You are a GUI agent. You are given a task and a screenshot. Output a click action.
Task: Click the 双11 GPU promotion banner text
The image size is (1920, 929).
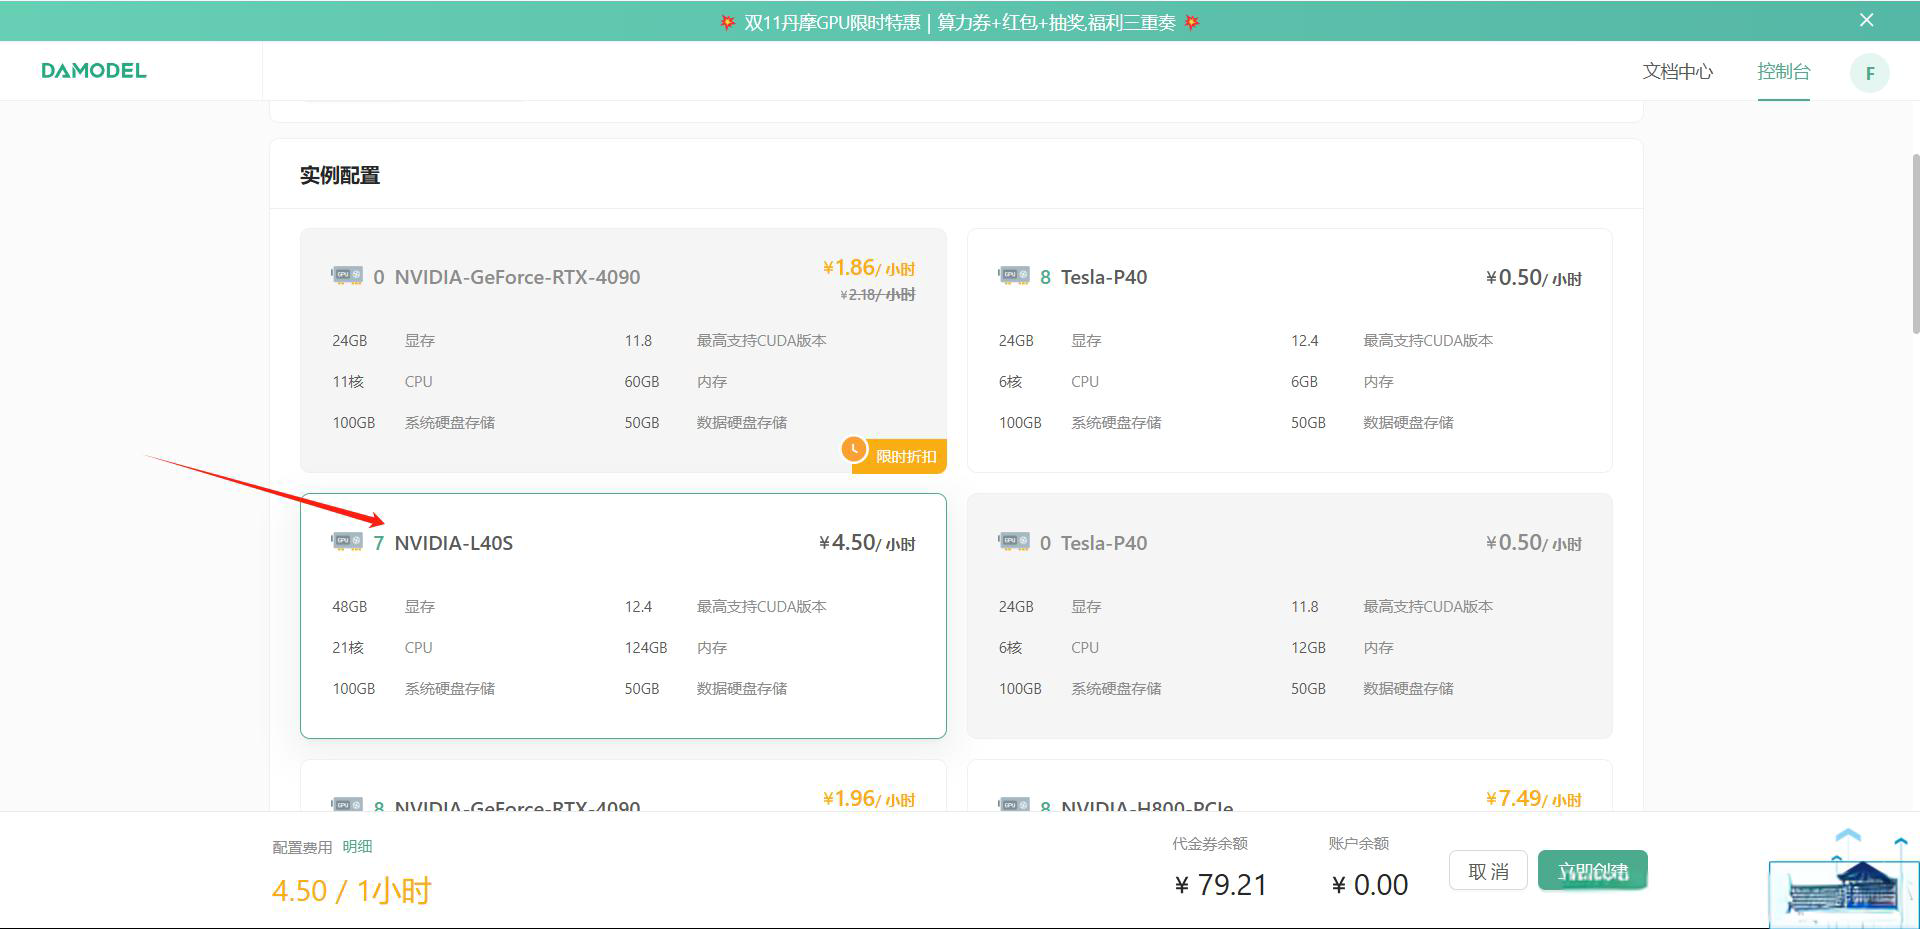pyautogui.click(x=959, y=22)
